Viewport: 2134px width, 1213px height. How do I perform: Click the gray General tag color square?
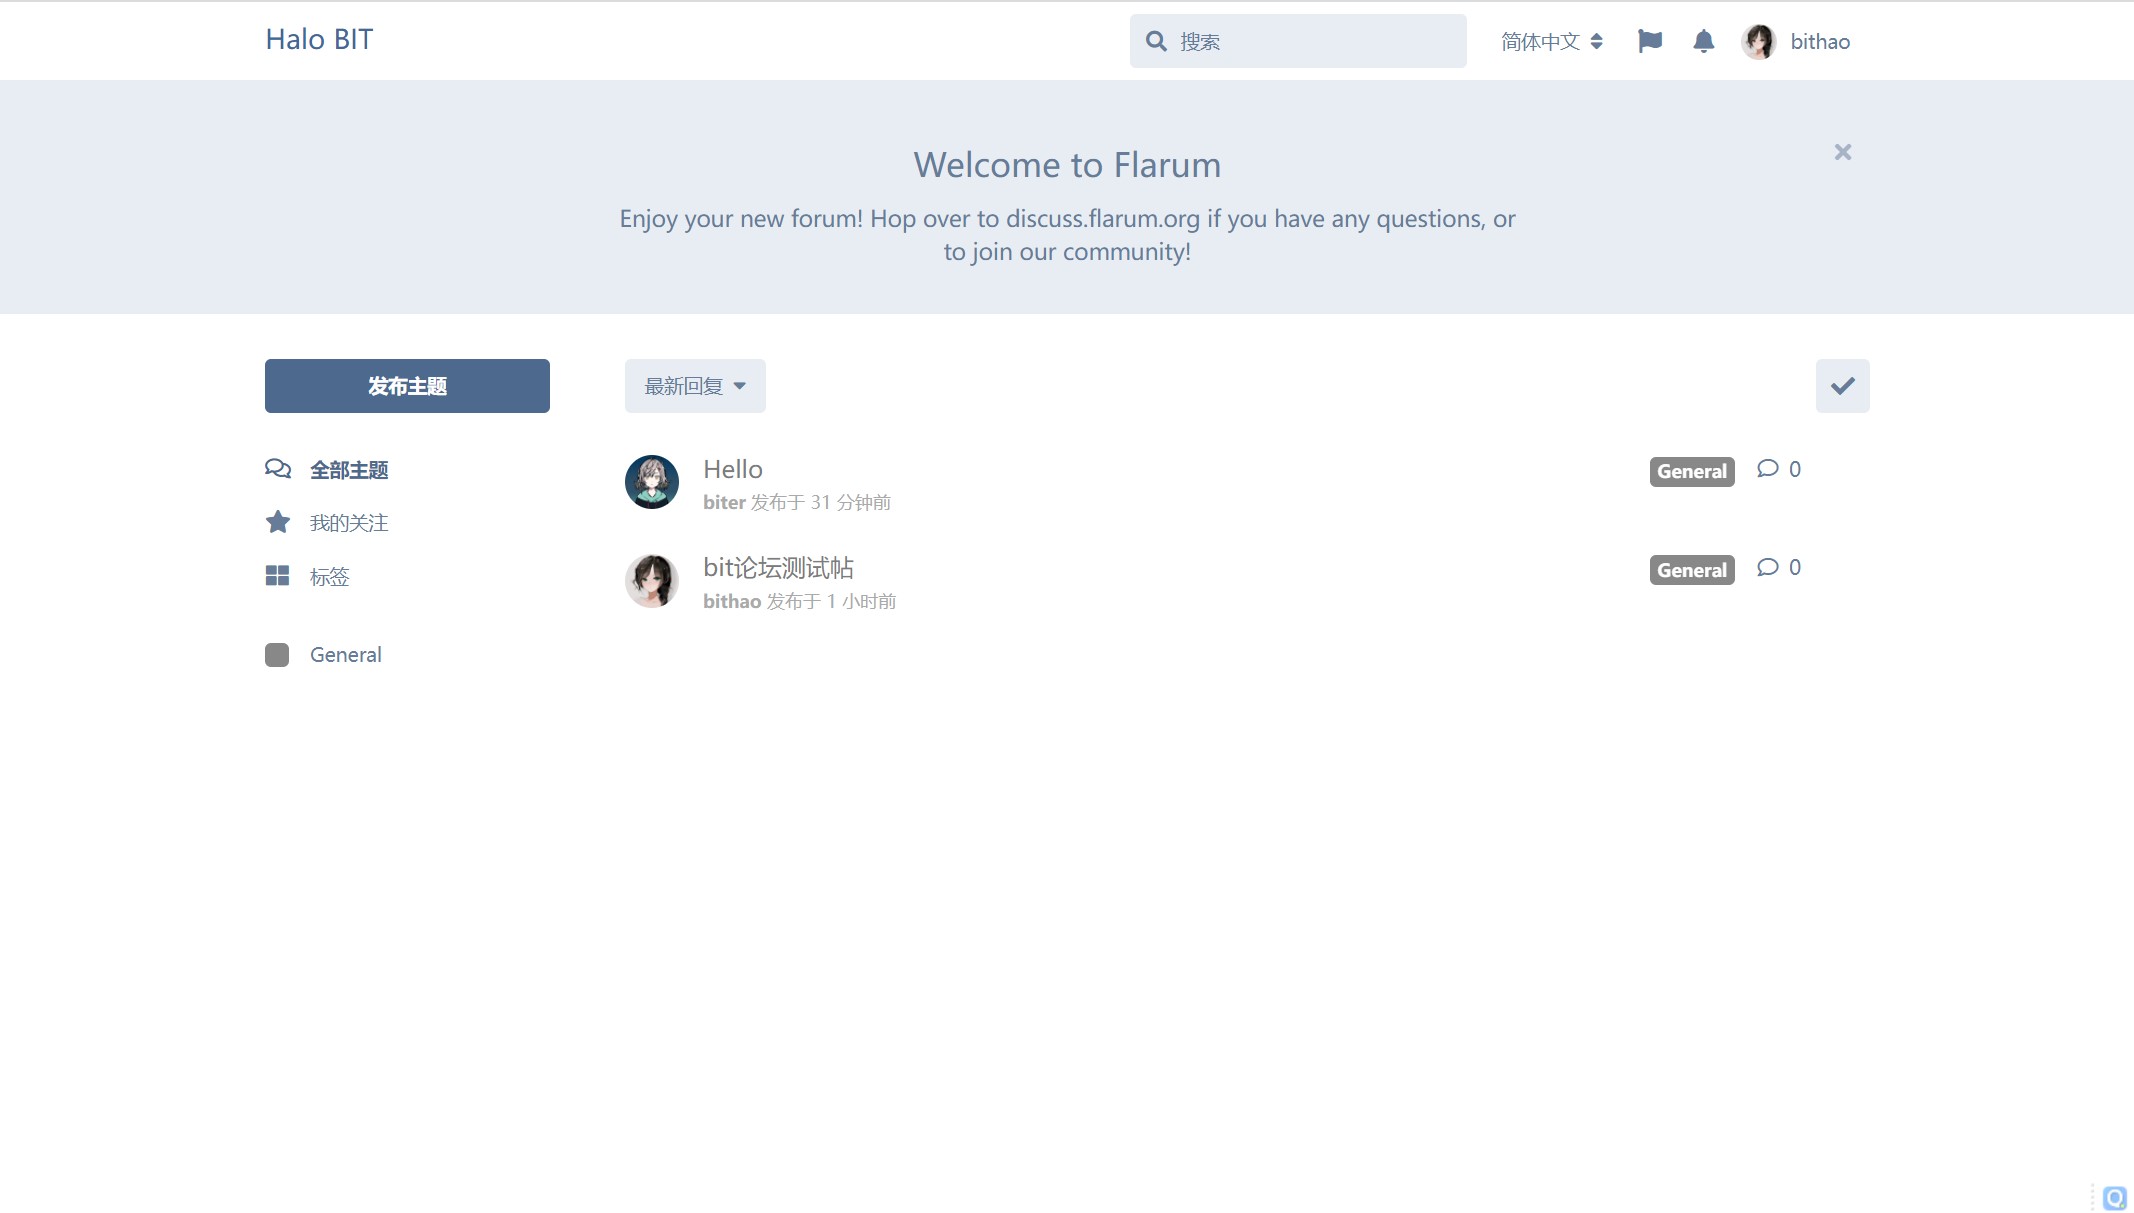pyautogui.click(x=277, y=655)
